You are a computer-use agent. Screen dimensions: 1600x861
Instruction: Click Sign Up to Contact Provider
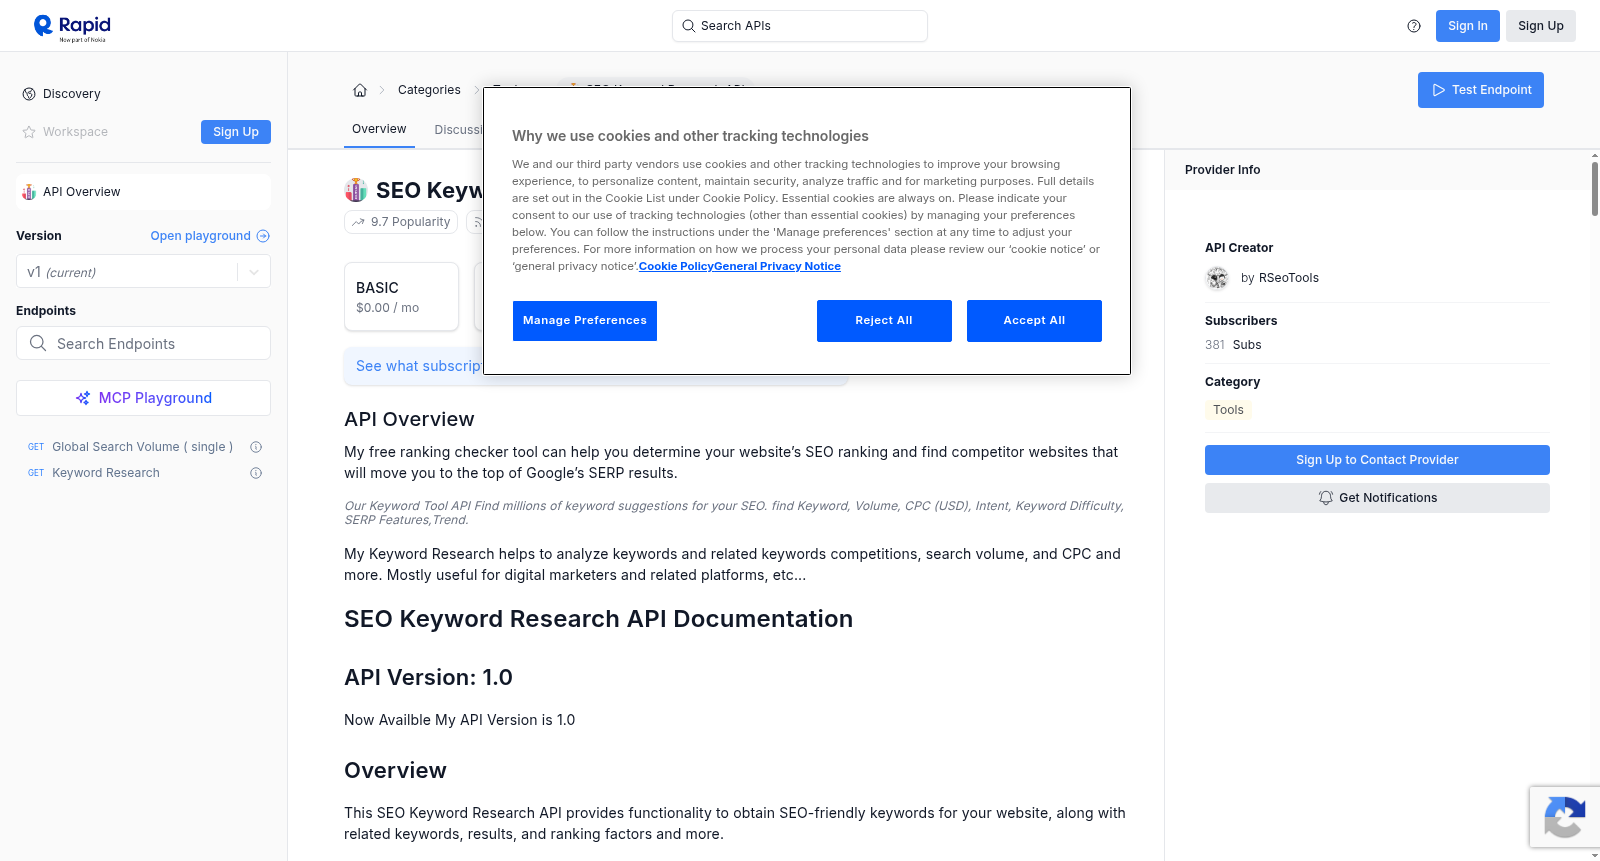click(x=1377, y=460)
